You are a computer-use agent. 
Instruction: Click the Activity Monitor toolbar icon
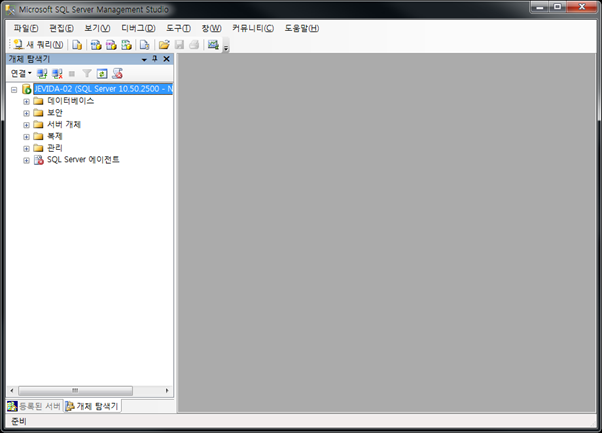213,45
